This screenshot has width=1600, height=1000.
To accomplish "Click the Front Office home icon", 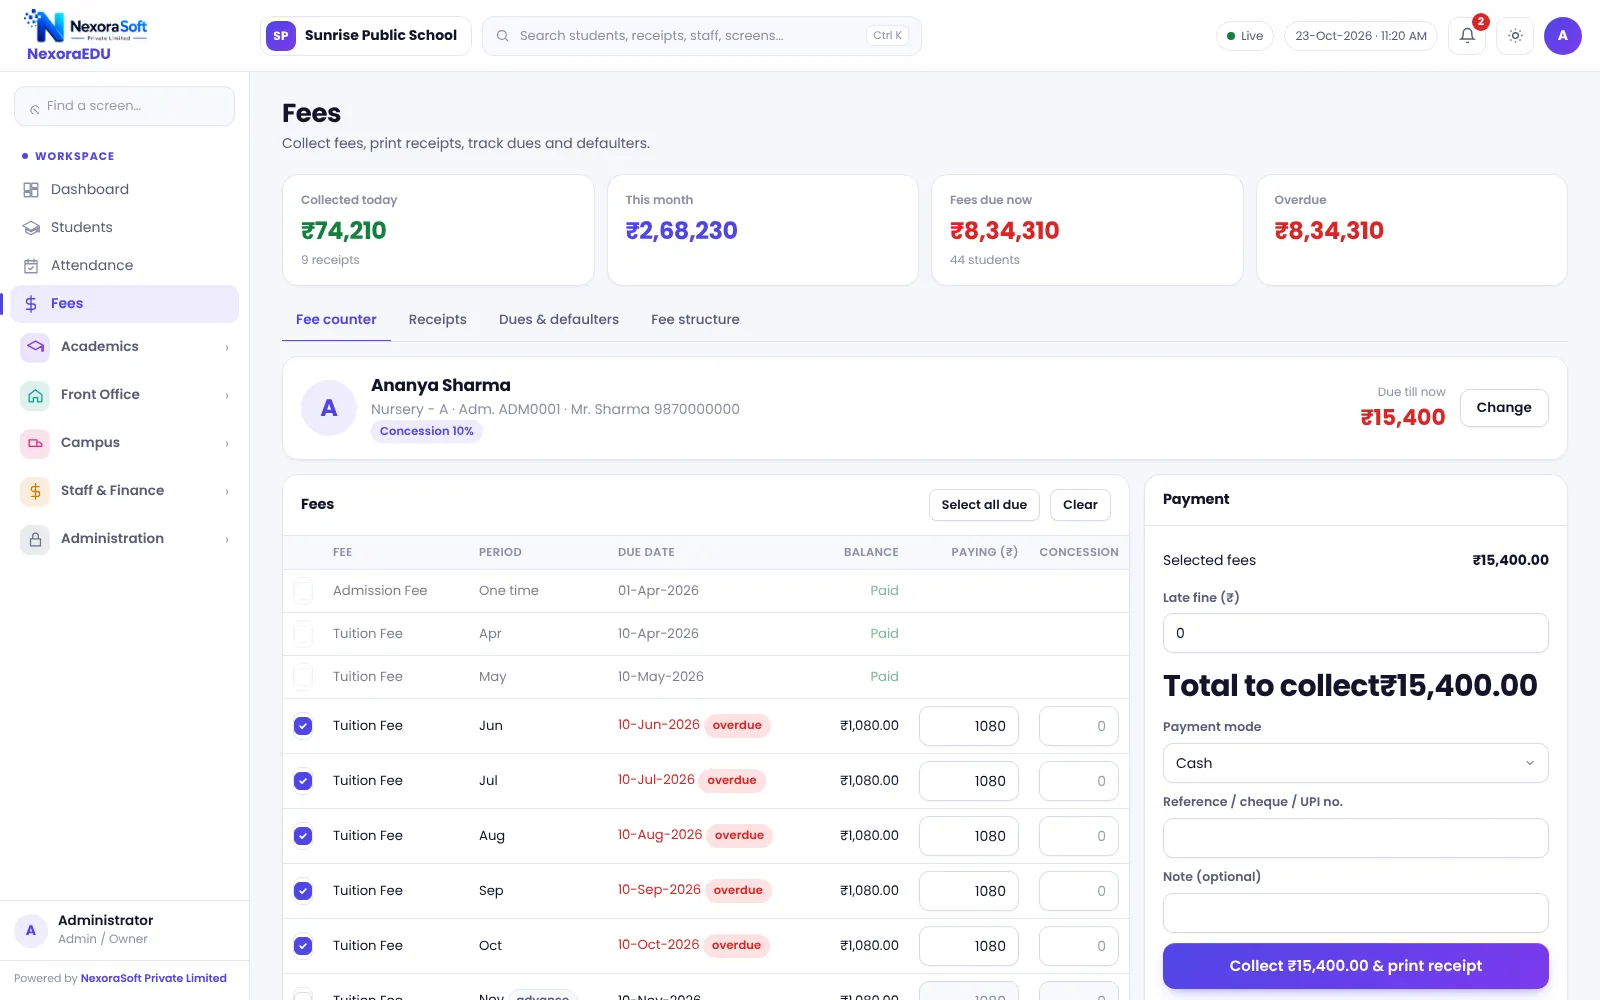I will coord(35,395).
